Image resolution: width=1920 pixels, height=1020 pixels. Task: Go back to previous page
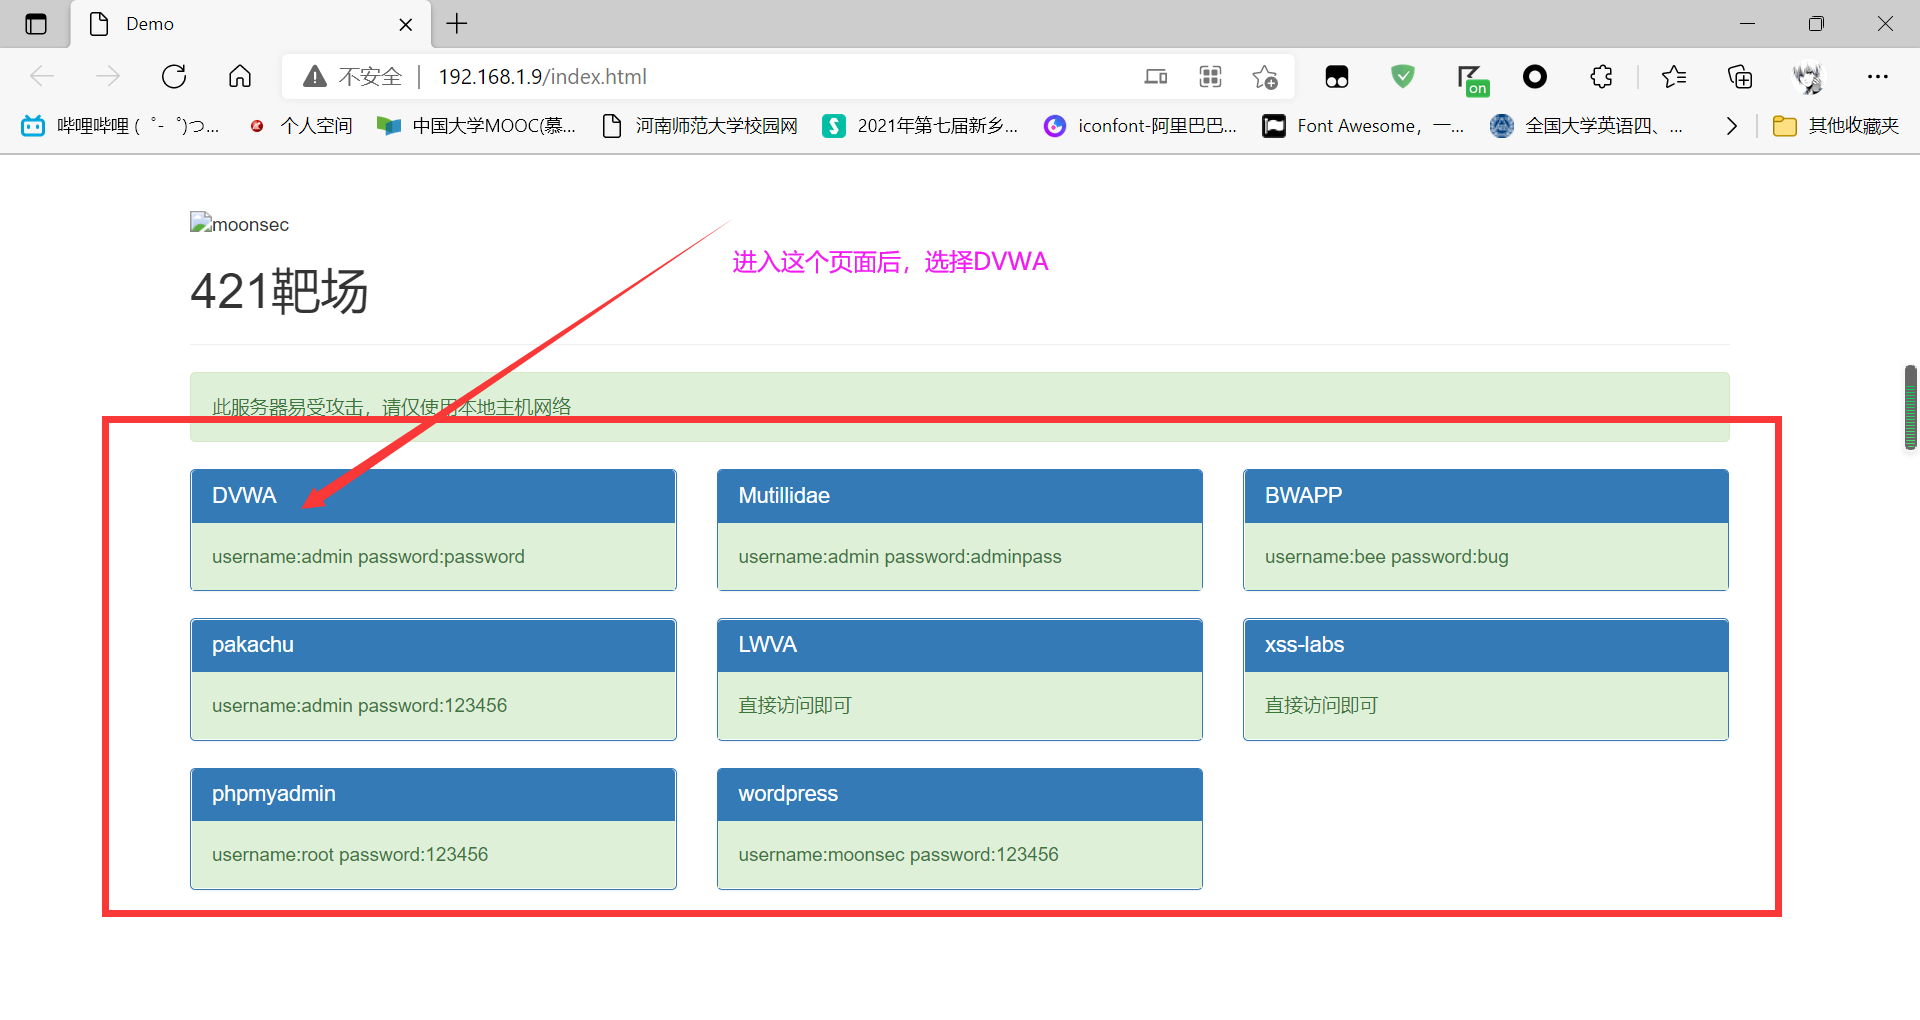pyautogui.click(x=42, y=76)
